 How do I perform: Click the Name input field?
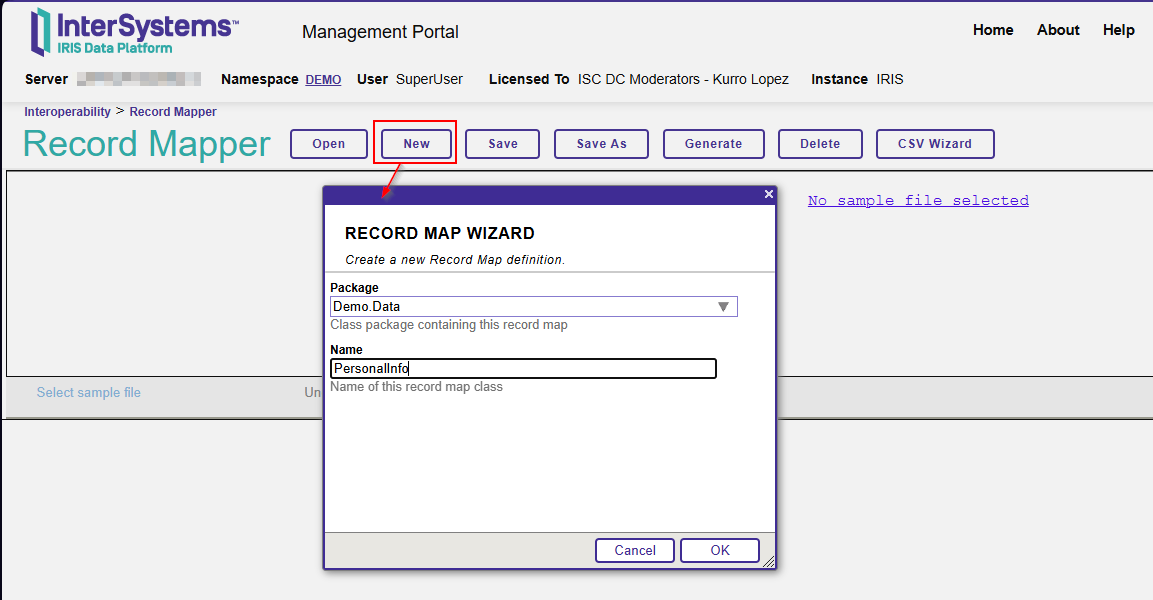tap(523, 369)
